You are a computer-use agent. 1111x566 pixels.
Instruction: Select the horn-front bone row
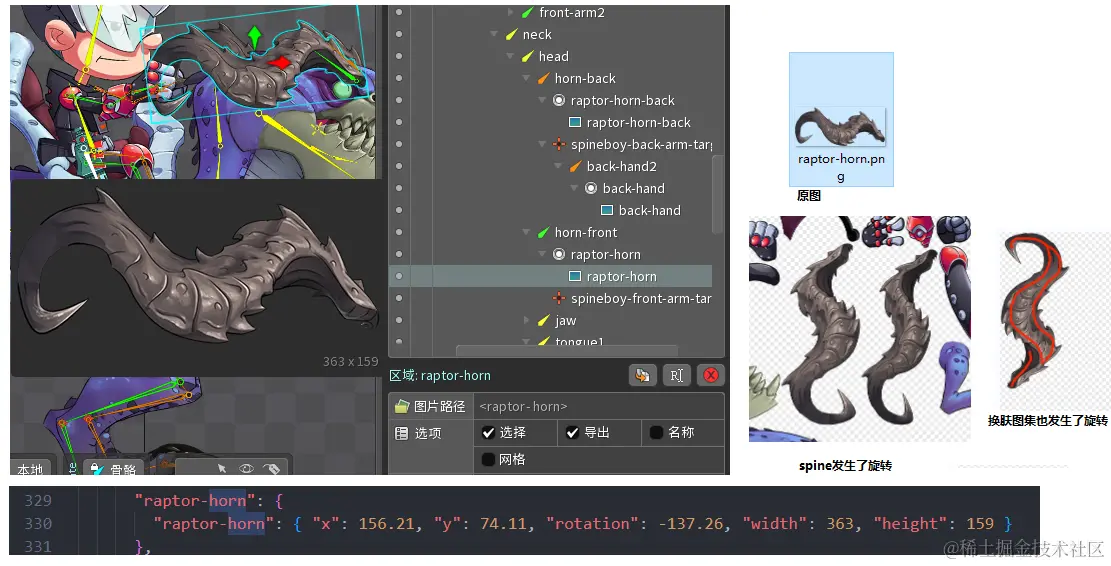click(x=551, y=232)
